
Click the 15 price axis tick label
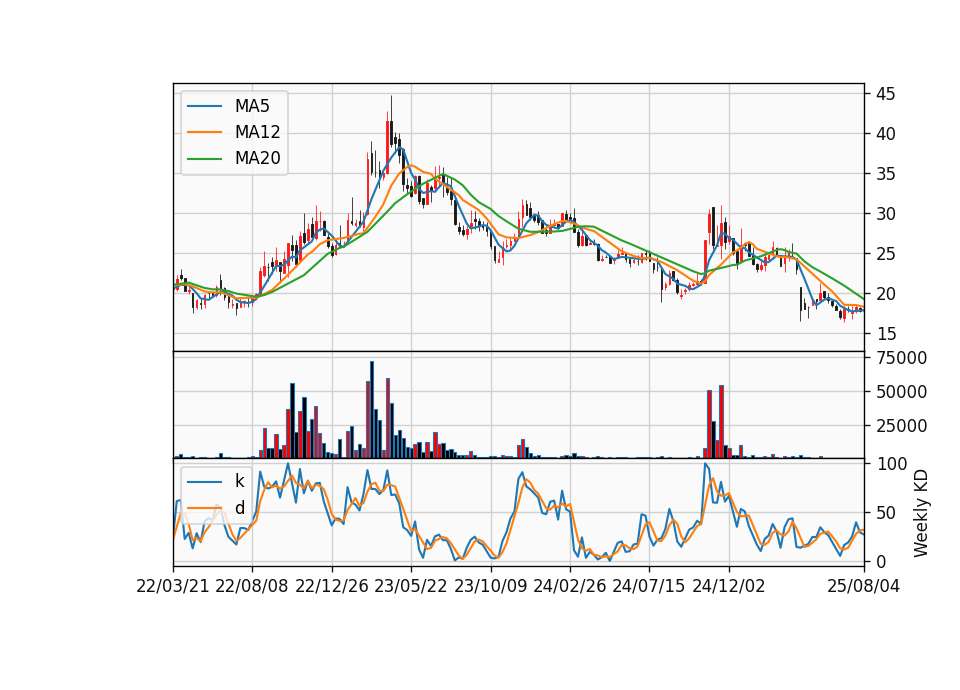coord(886,334)
